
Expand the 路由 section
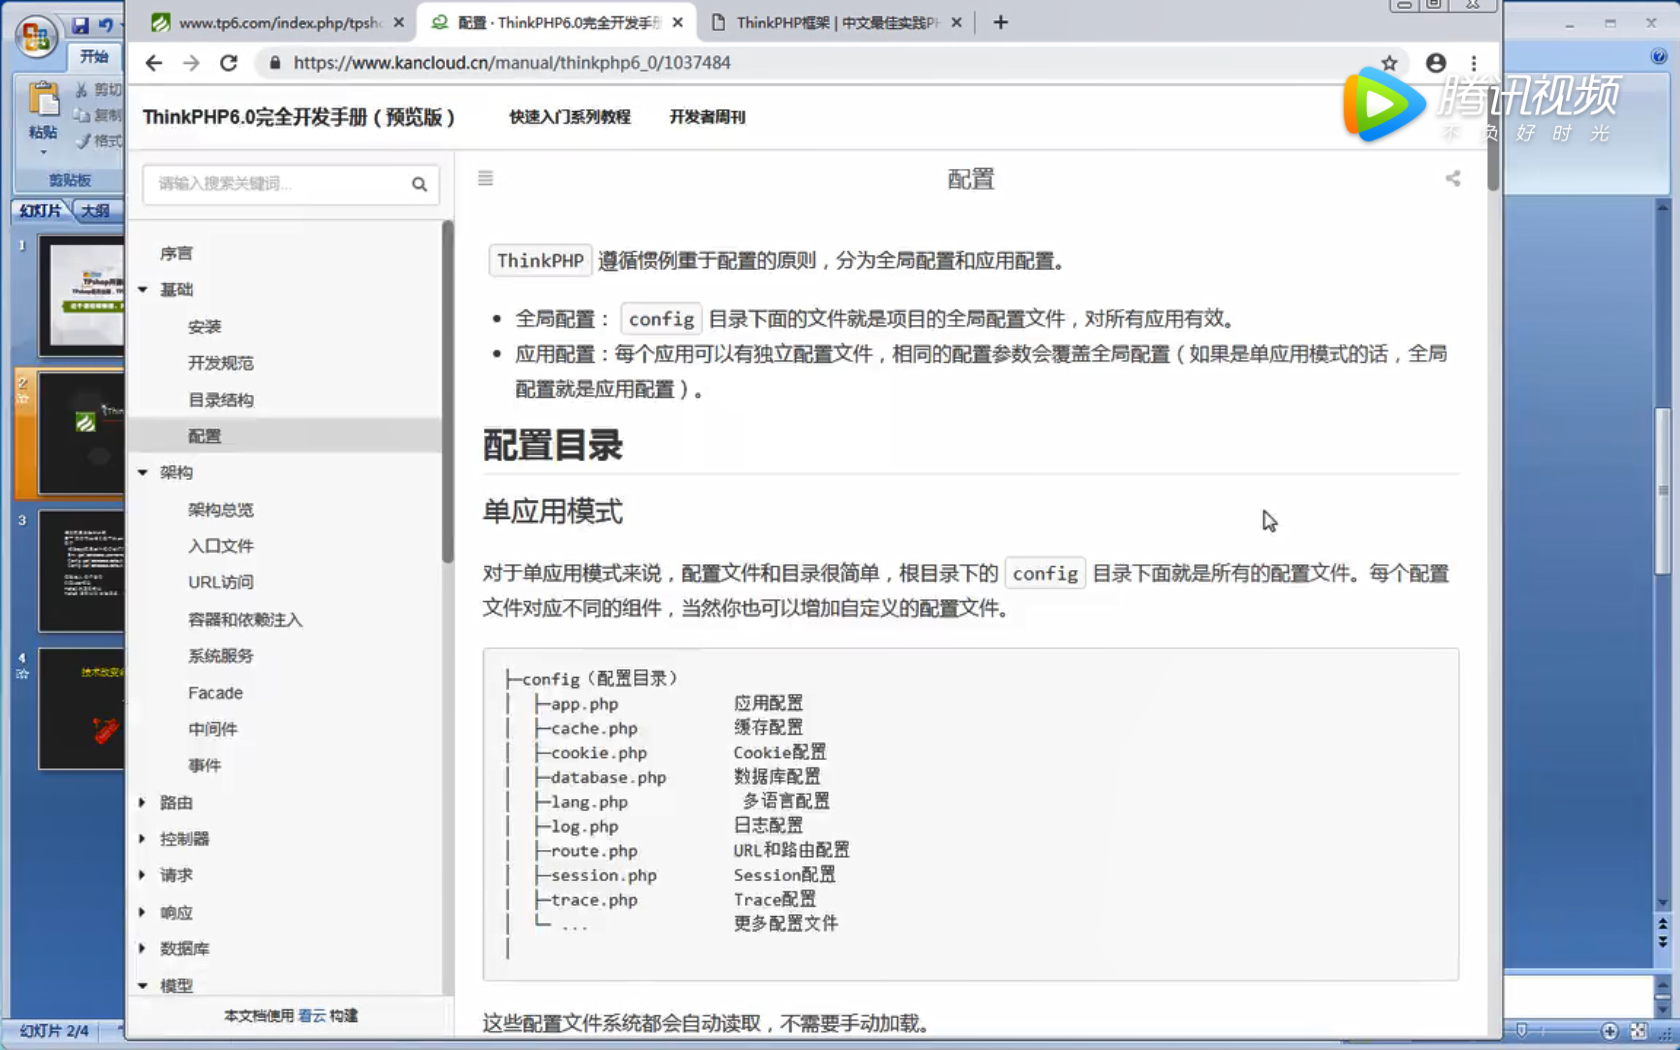tap(143, 803)
